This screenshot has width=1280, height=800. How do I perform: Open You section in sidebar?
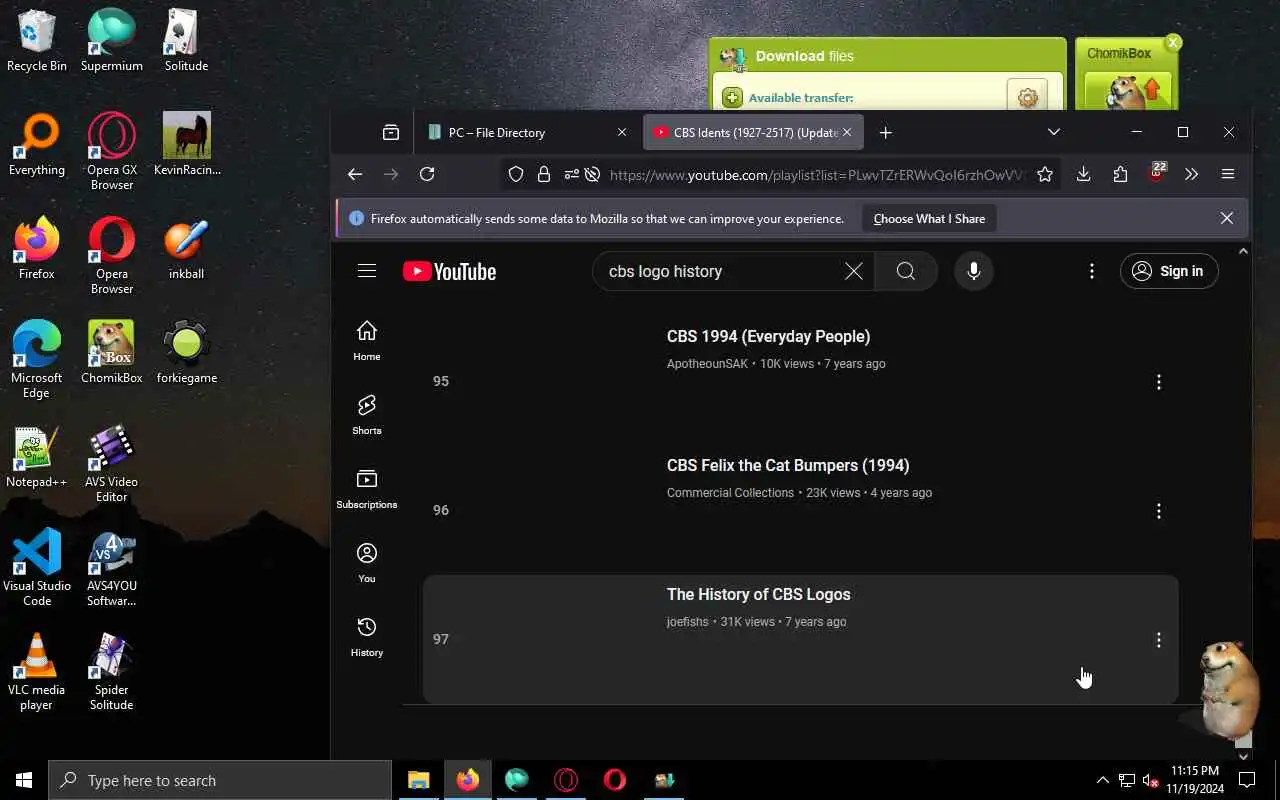367,562
